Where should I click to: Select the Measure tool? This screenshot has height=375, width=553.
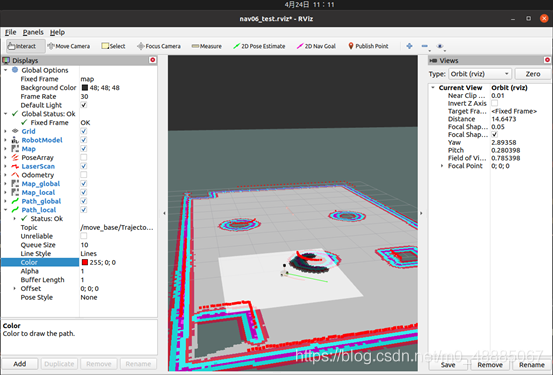(207, 46)
